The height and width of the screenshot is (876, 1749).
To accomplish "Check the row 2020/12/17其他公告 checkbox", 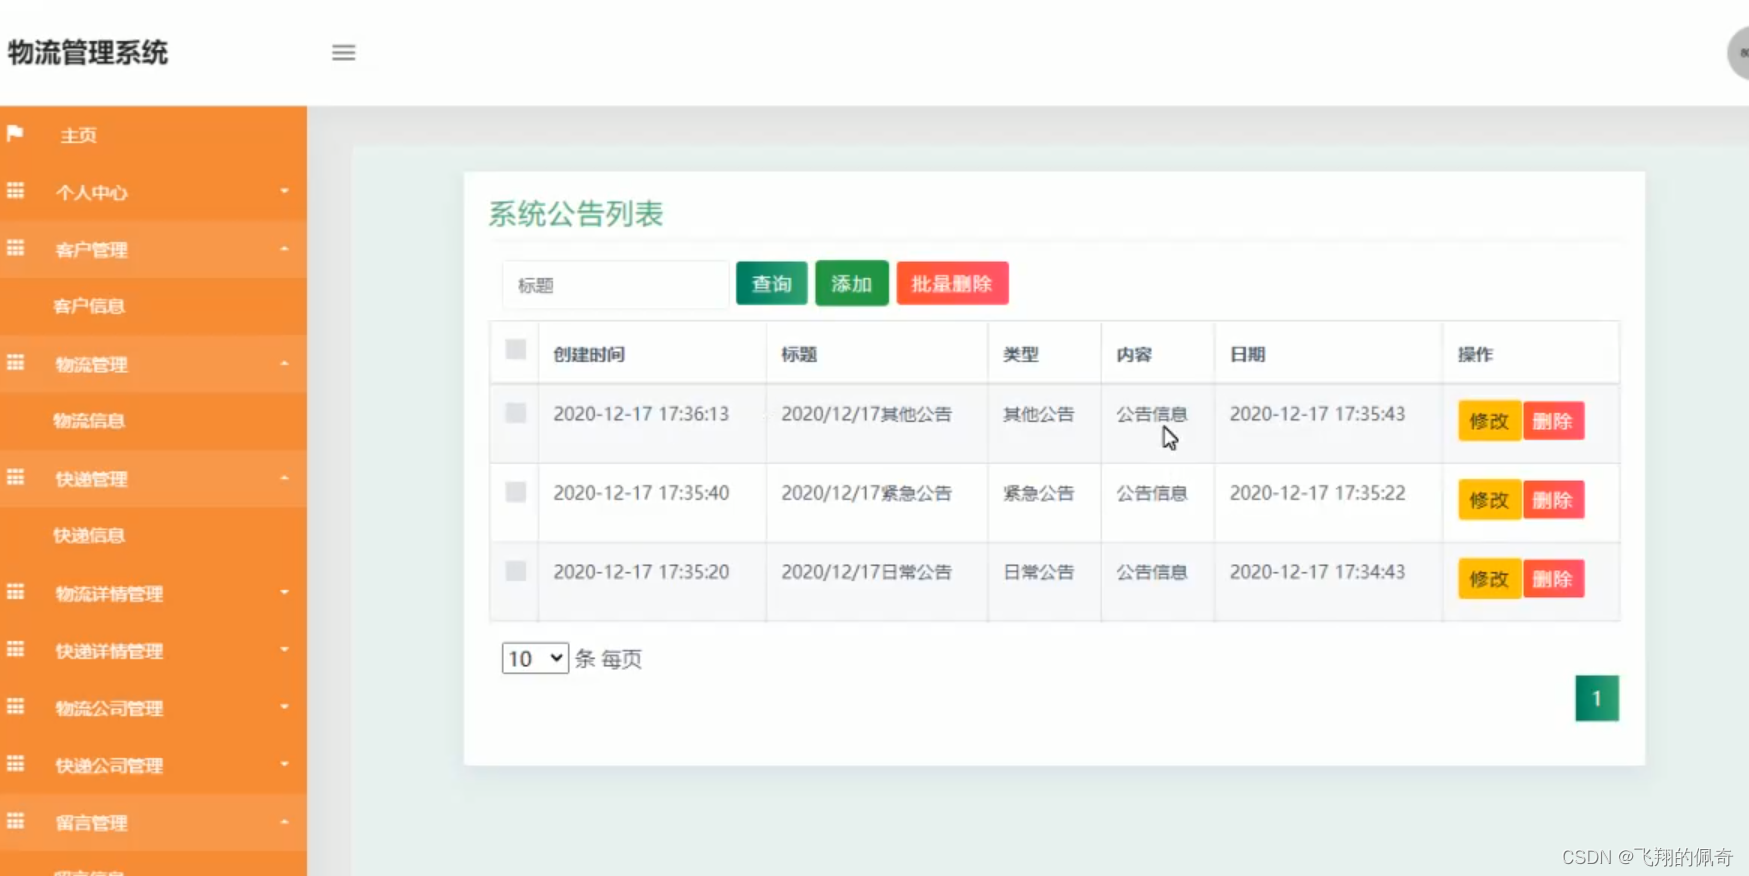I will [x=516, y=413].
